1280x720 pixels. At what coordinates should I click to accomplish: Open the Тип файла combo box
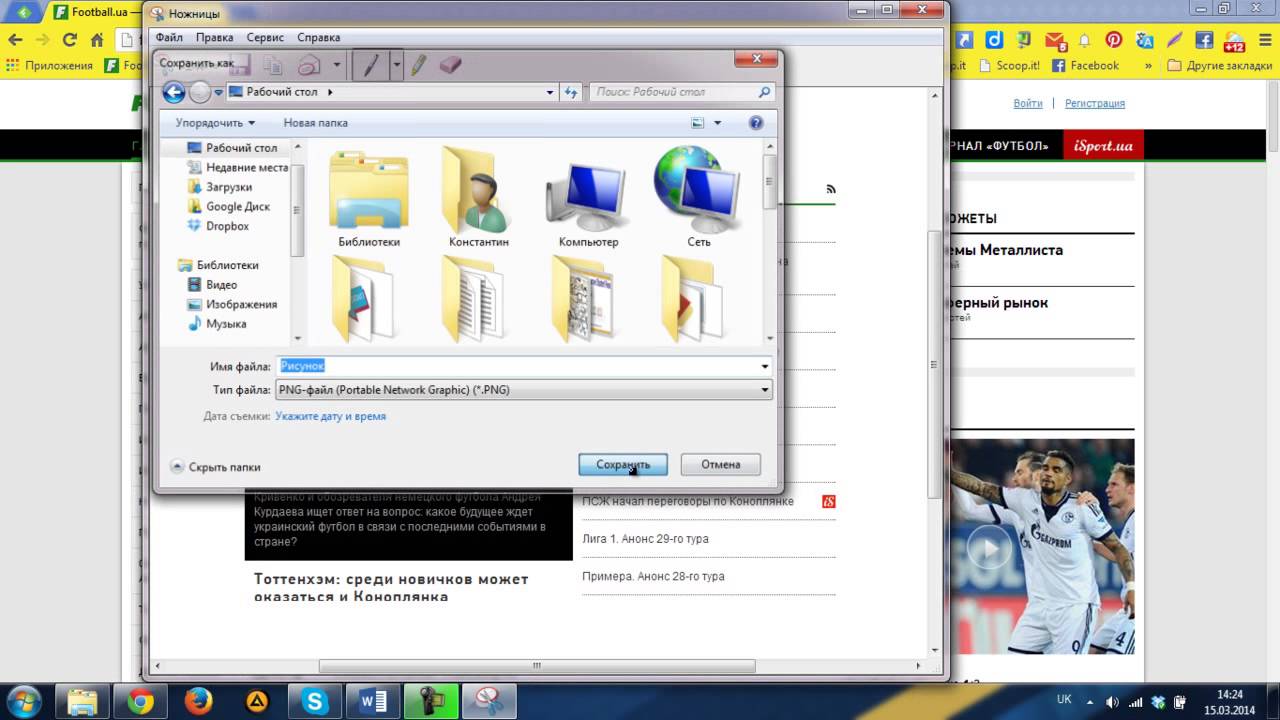pos(524,390)
